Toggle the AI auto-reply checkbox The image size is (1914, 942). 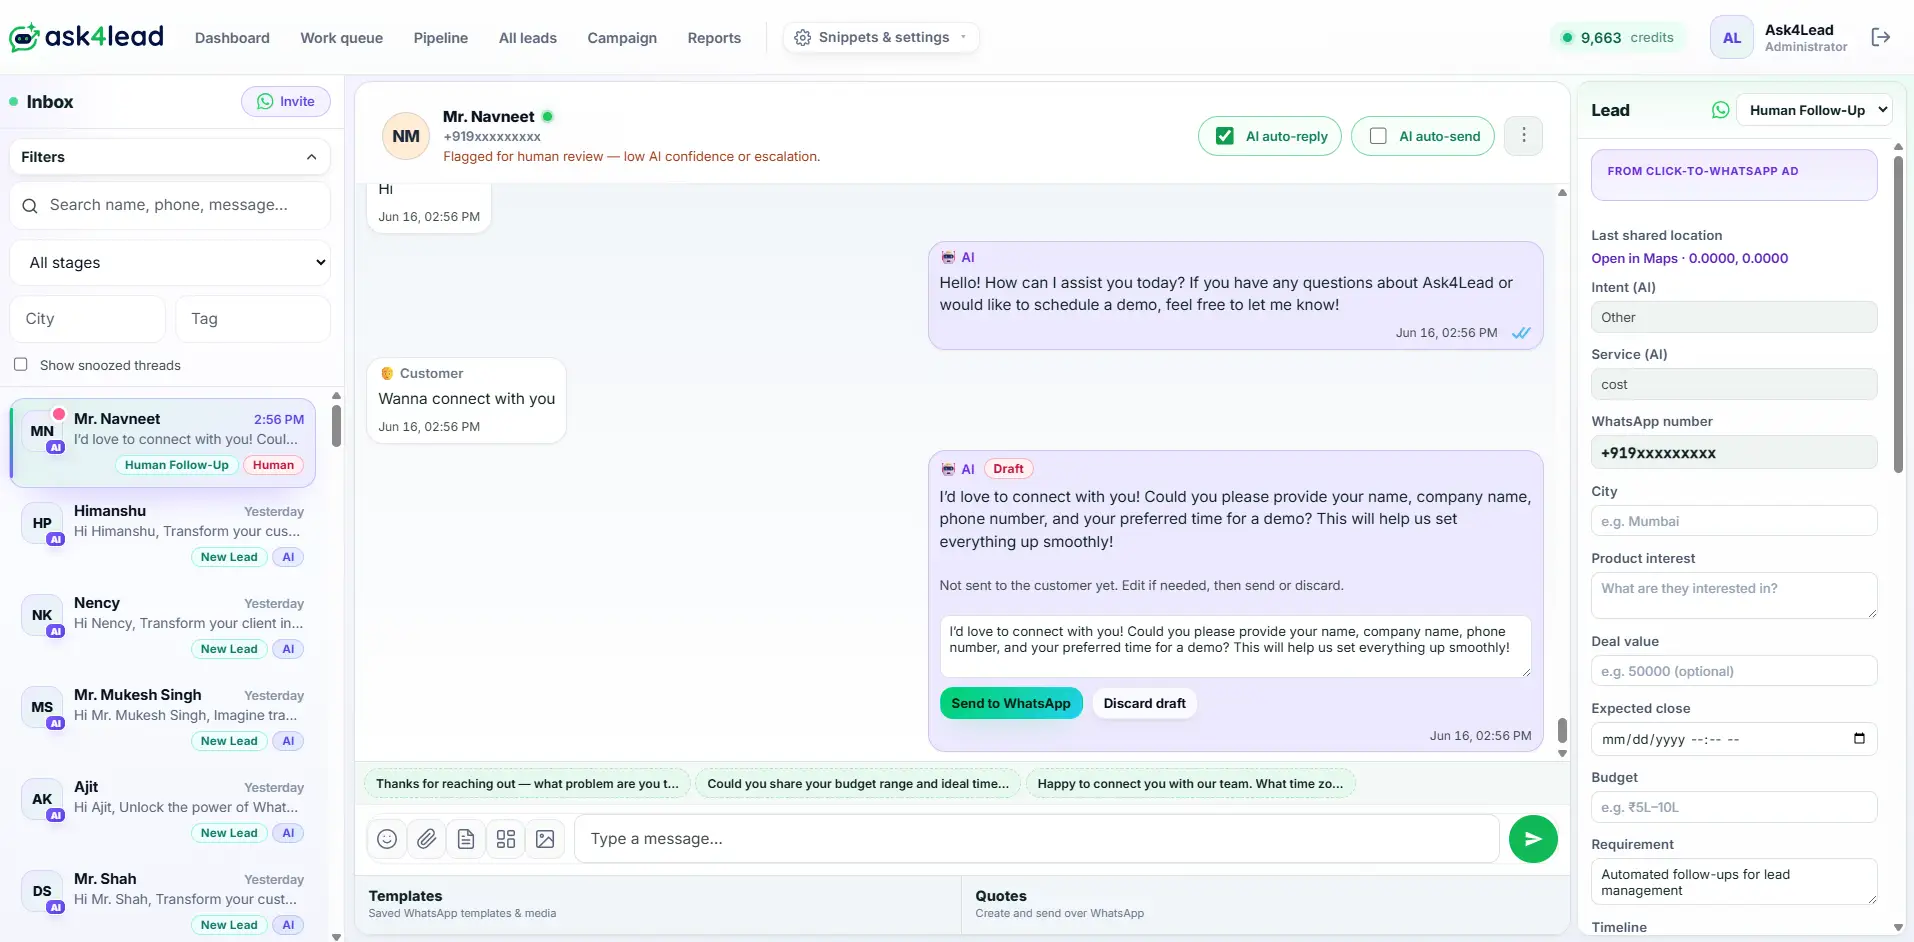pos(1224,136)
